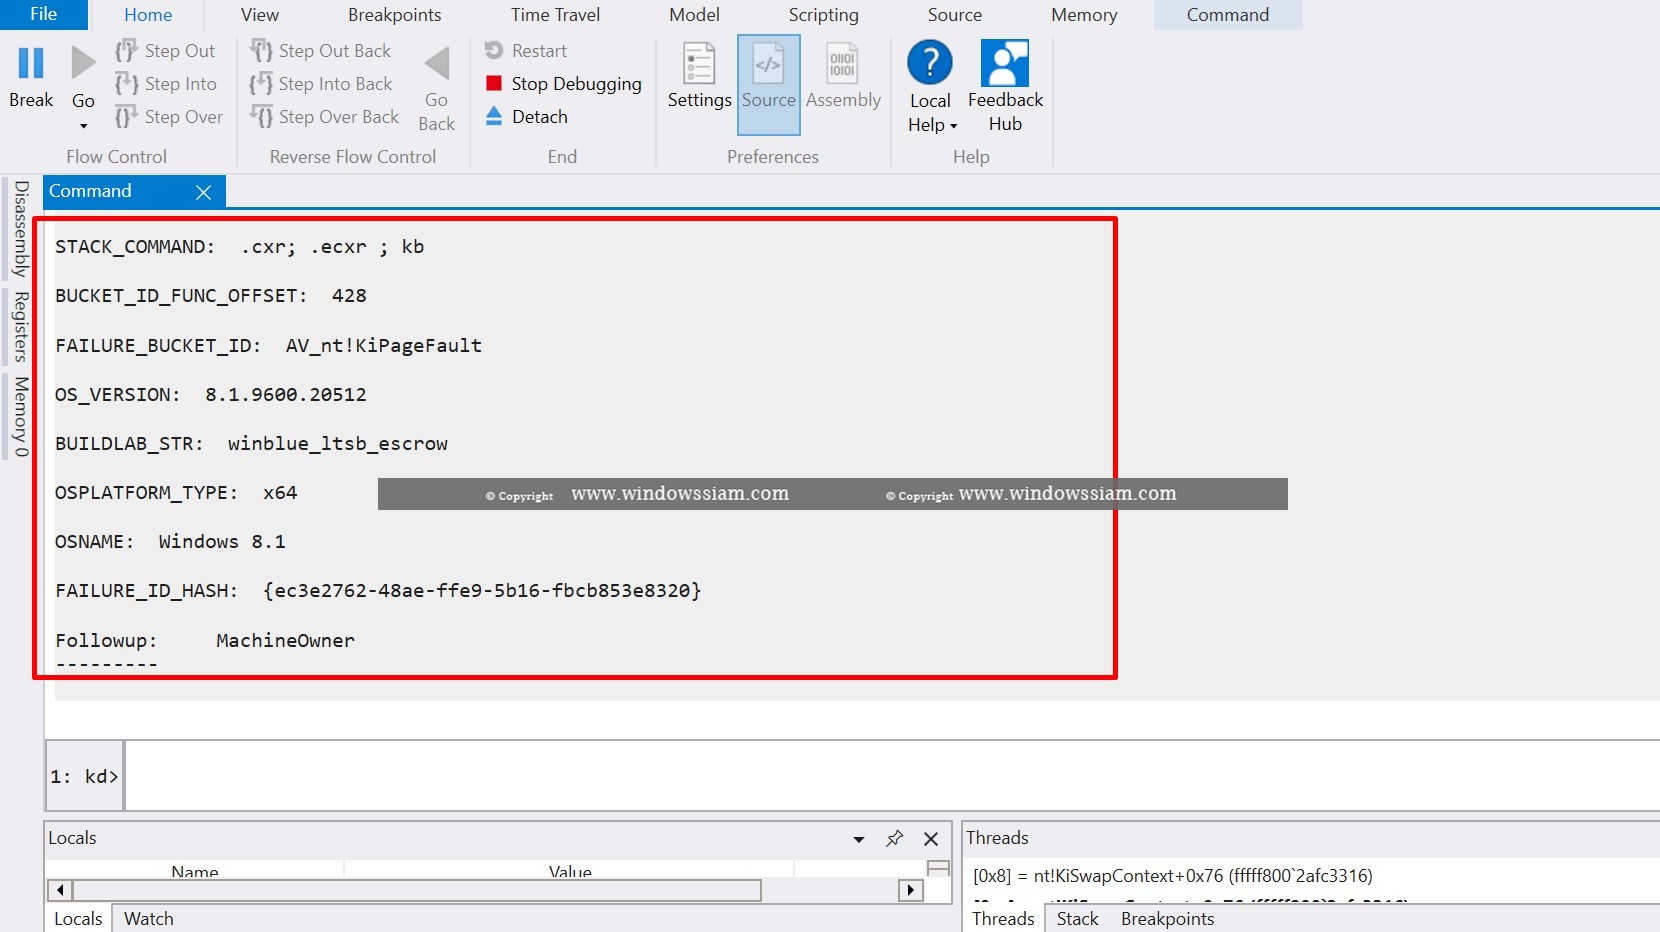Switch to the bottom Breakpoints tab
The width and height of the screenshot is (1660, 932).
(1167, 919)
